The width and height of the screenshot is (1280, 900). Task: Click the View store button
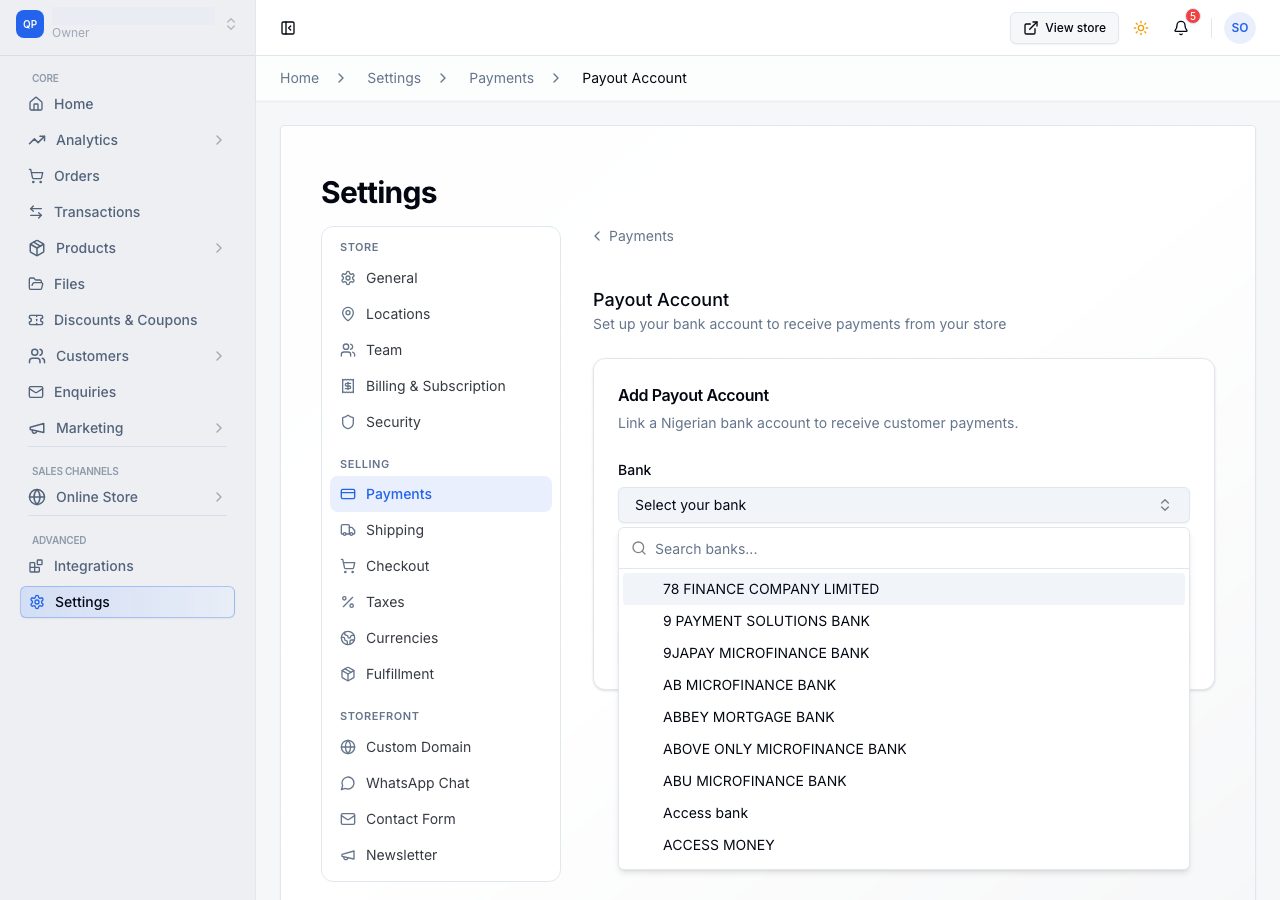pos(1064,28)
